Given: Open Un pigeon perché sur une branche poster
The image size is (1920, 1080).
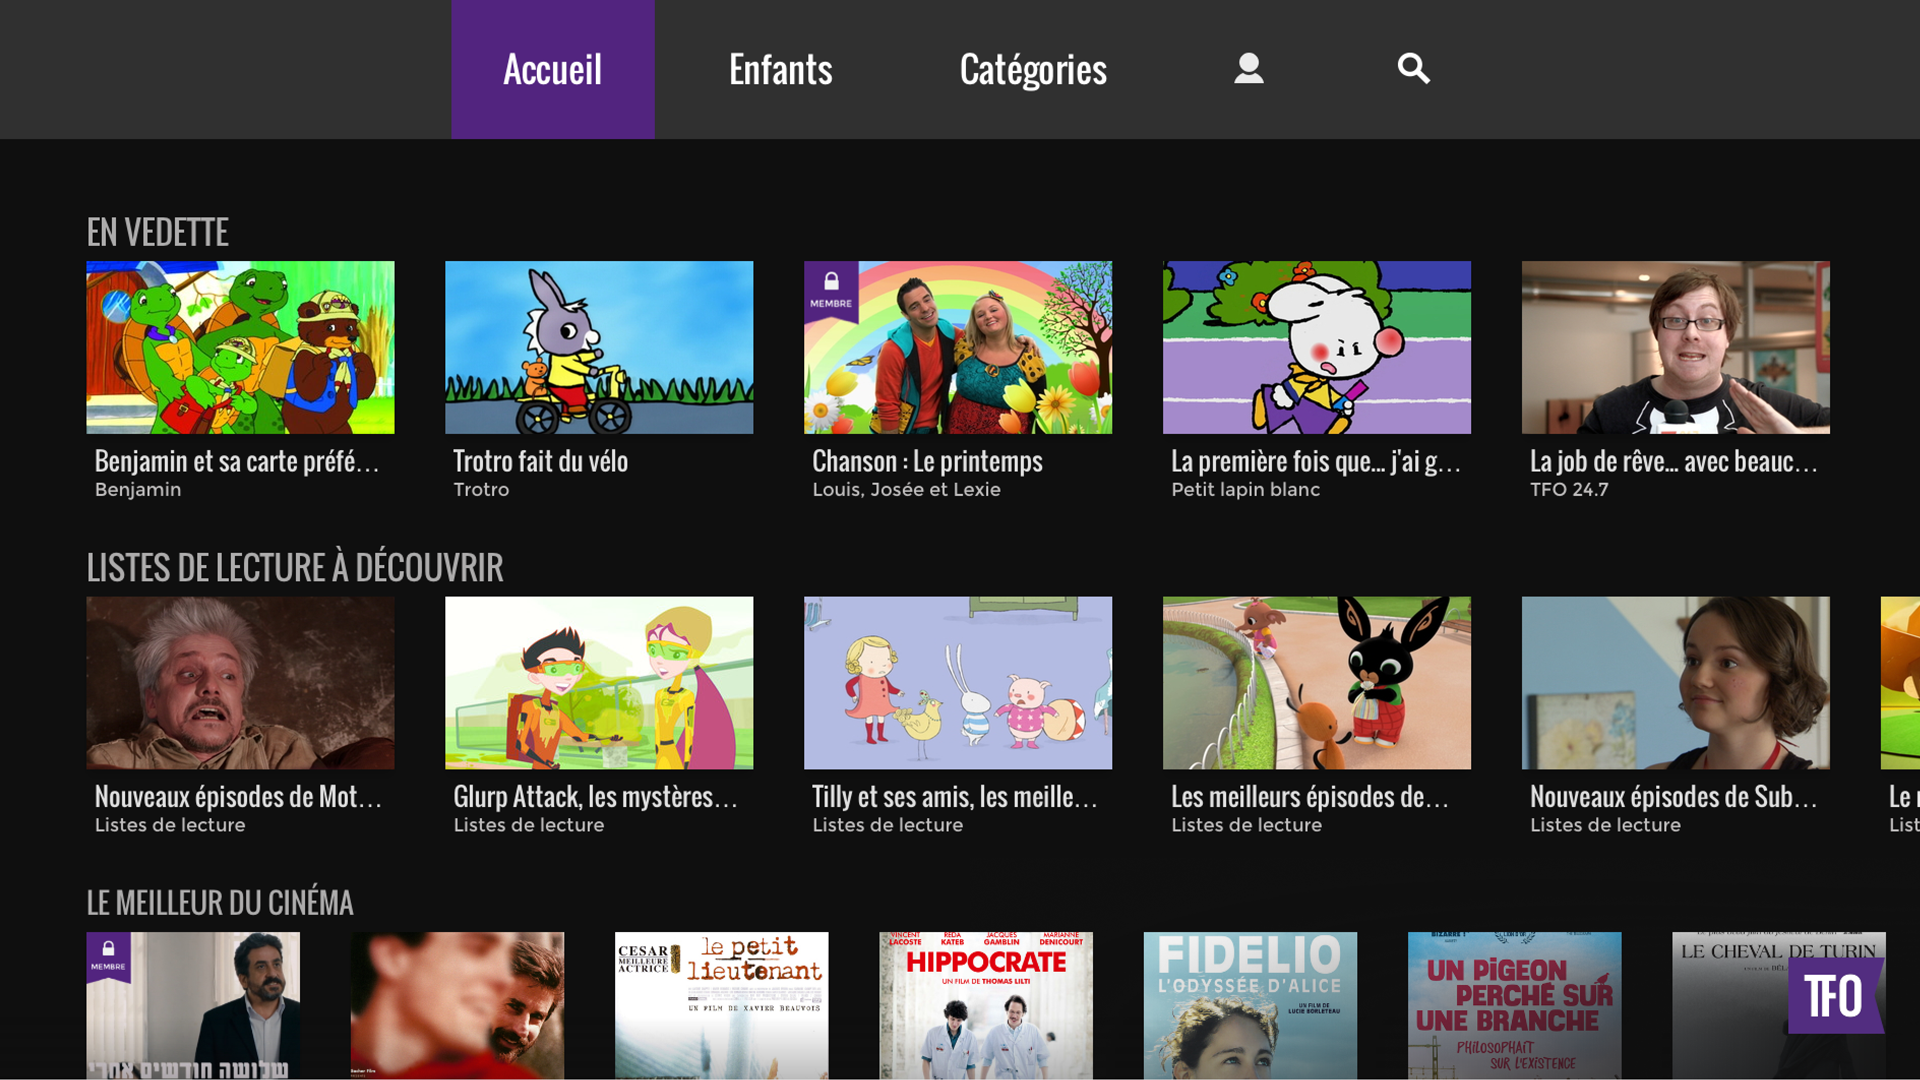Looking at the screenshot, I should (x=1515, y=1006).
